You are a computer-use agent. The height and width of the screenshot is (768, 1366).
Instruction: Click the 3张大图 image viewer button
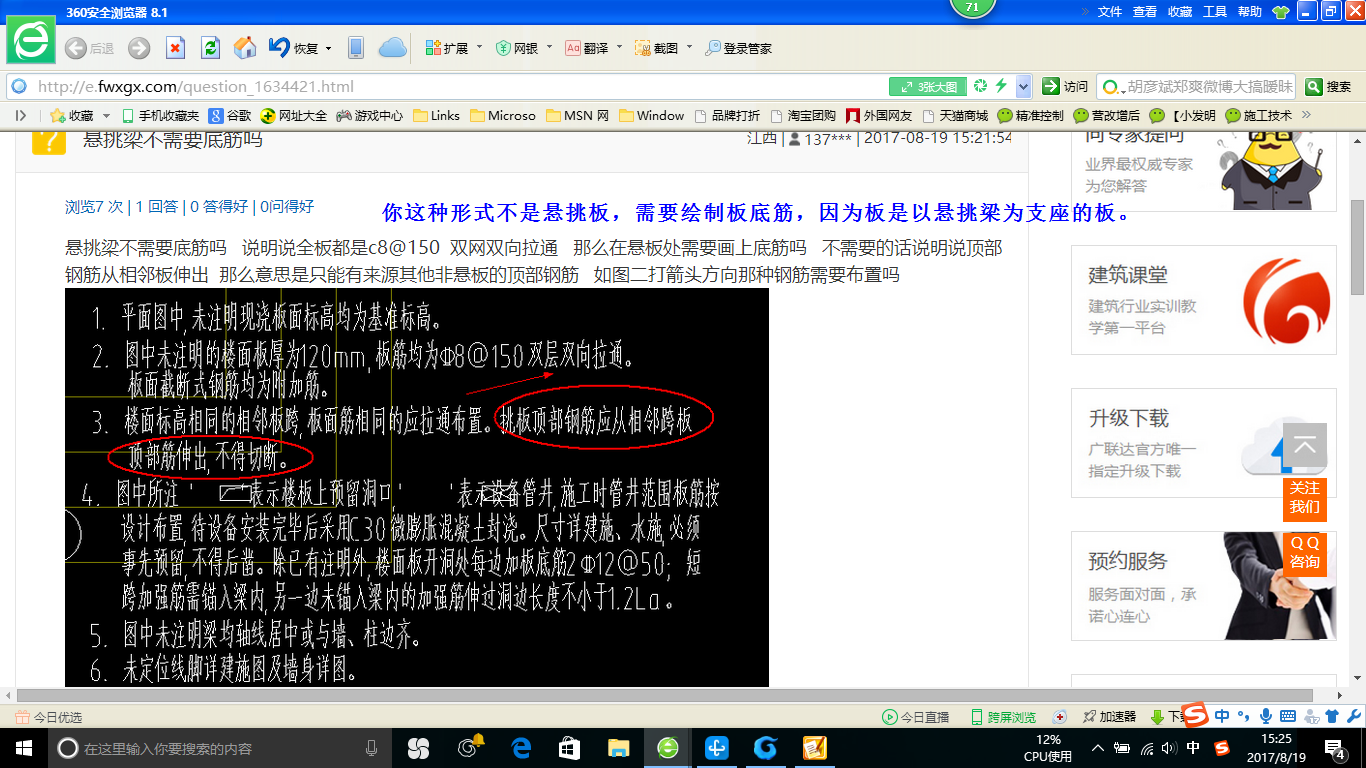(x=929, y=87)
